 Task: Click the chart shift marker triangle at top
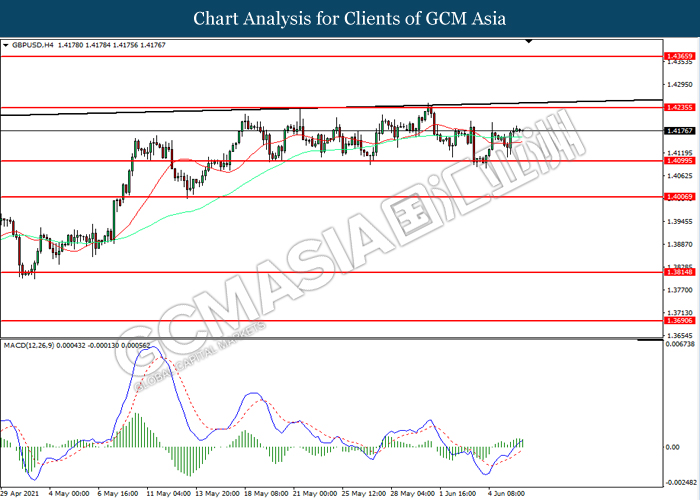click(529, 42)
